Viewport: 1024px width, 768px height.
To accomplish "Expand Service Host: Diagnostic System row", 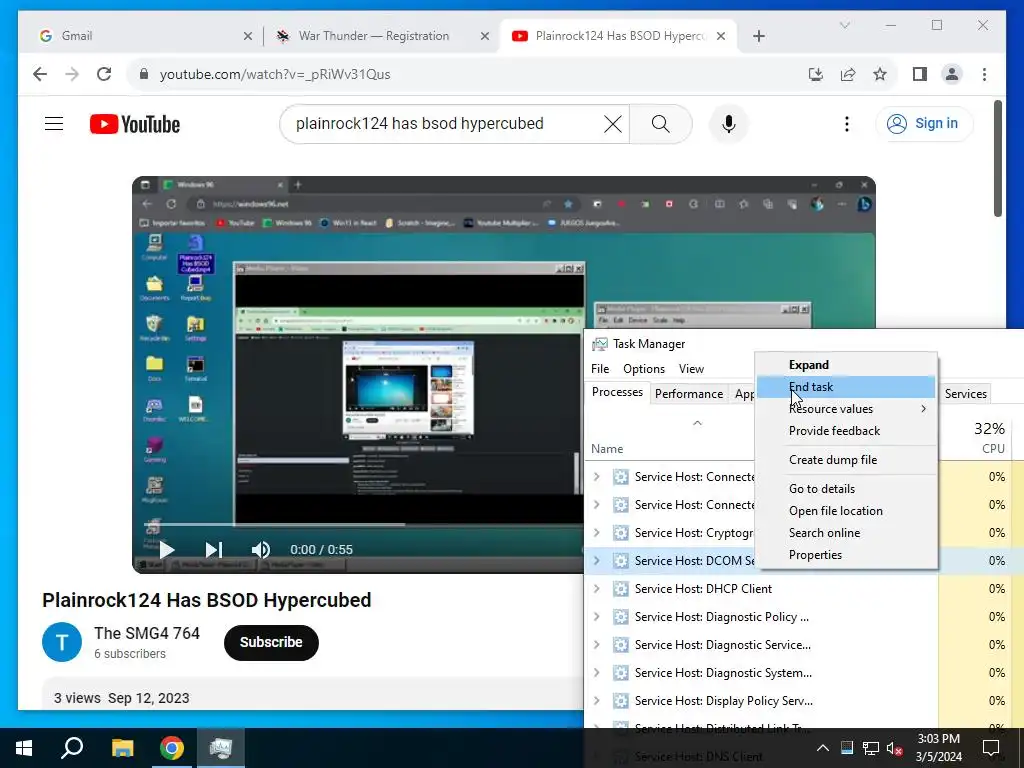I will [596, 673].
